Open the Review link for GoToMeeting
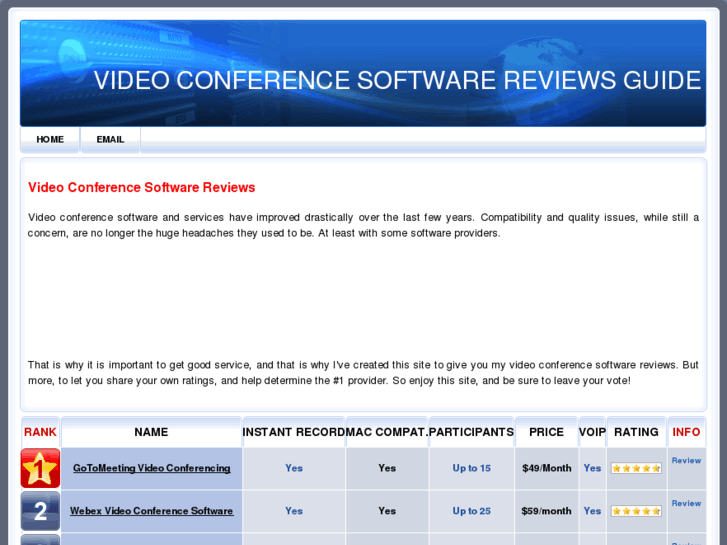 coord(686,461)
